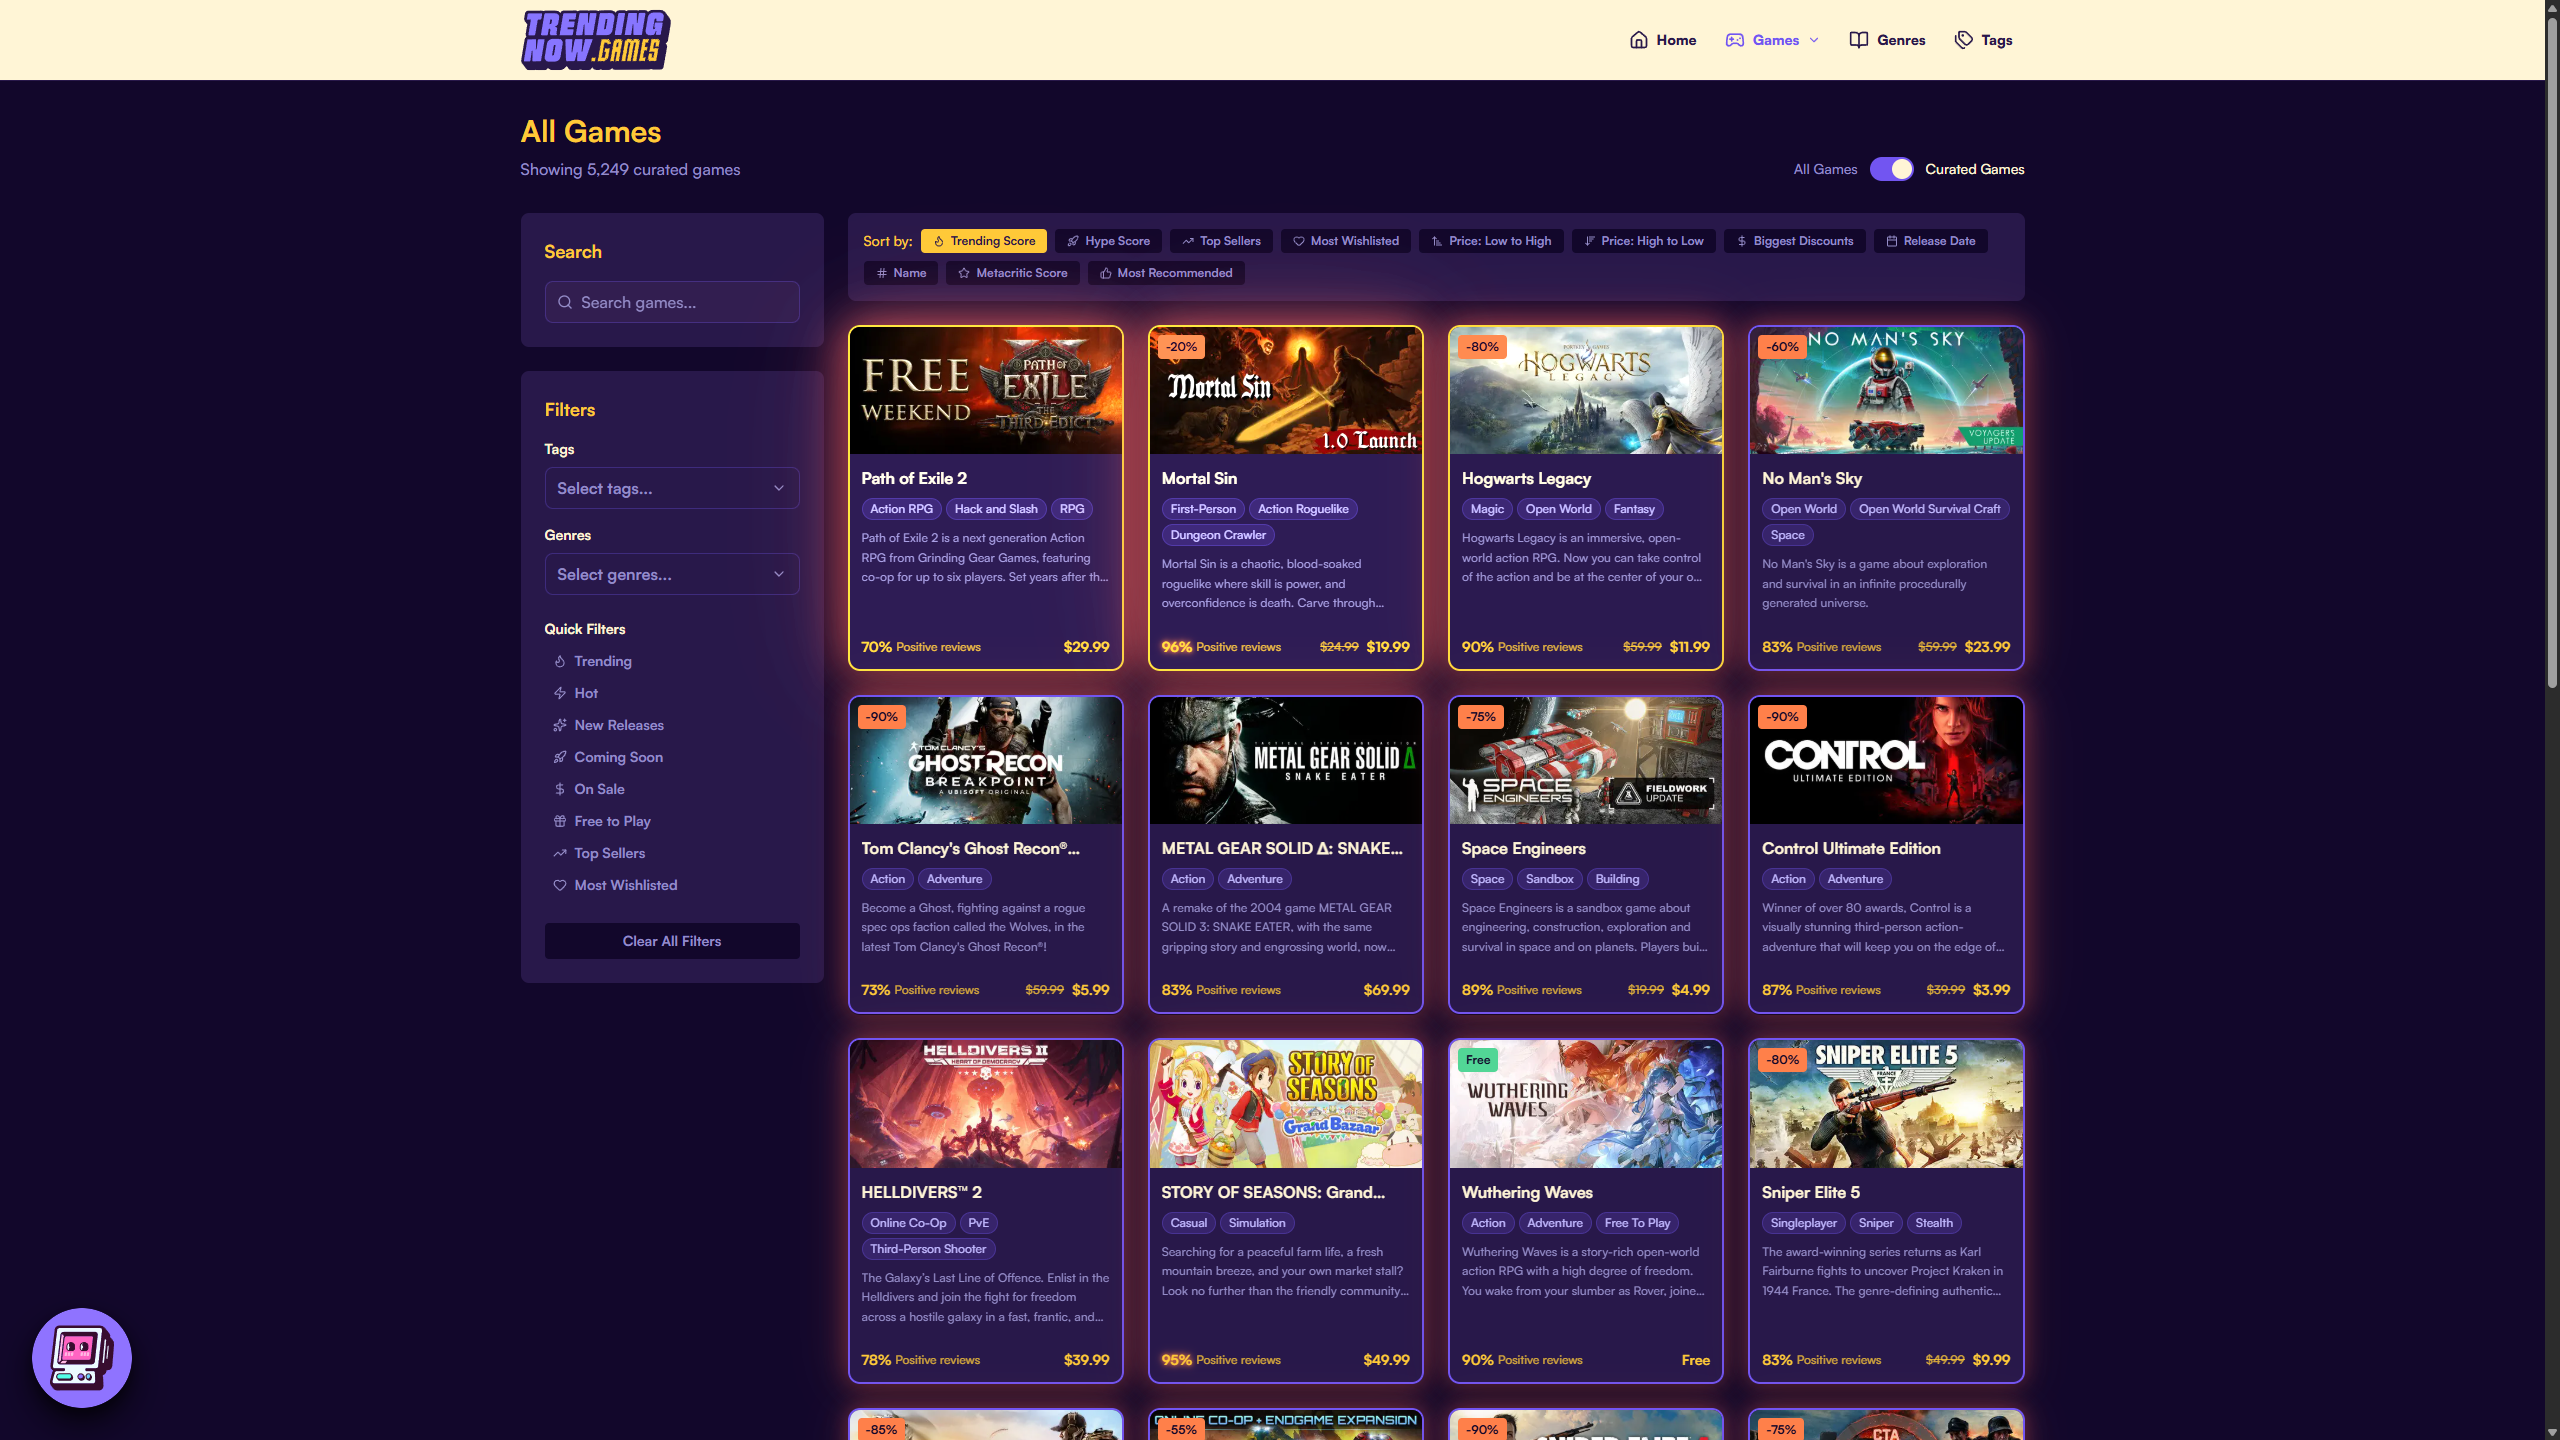Click the Home house icon
Viewport: 2560px width, 1440px height.
(x=1638, y=40)
